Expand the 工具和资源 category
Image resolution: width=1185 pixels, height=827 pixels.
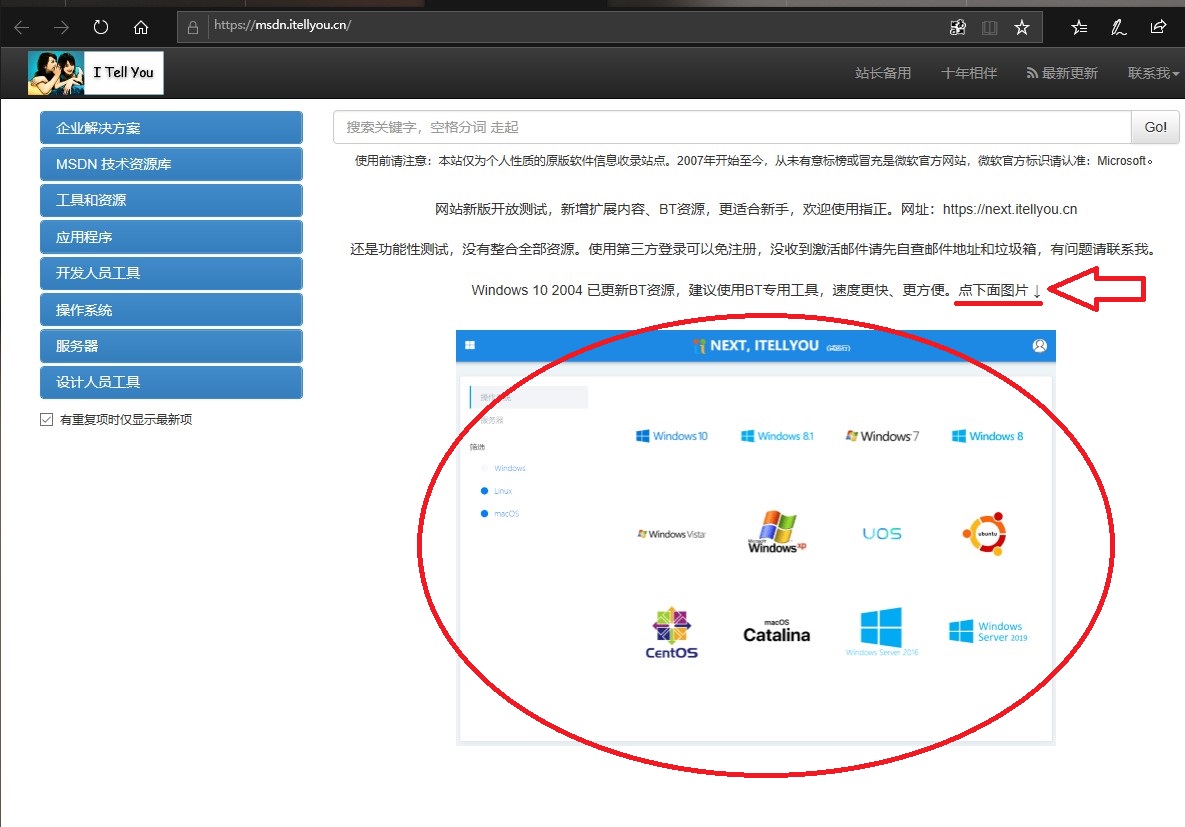click(172, 200)
